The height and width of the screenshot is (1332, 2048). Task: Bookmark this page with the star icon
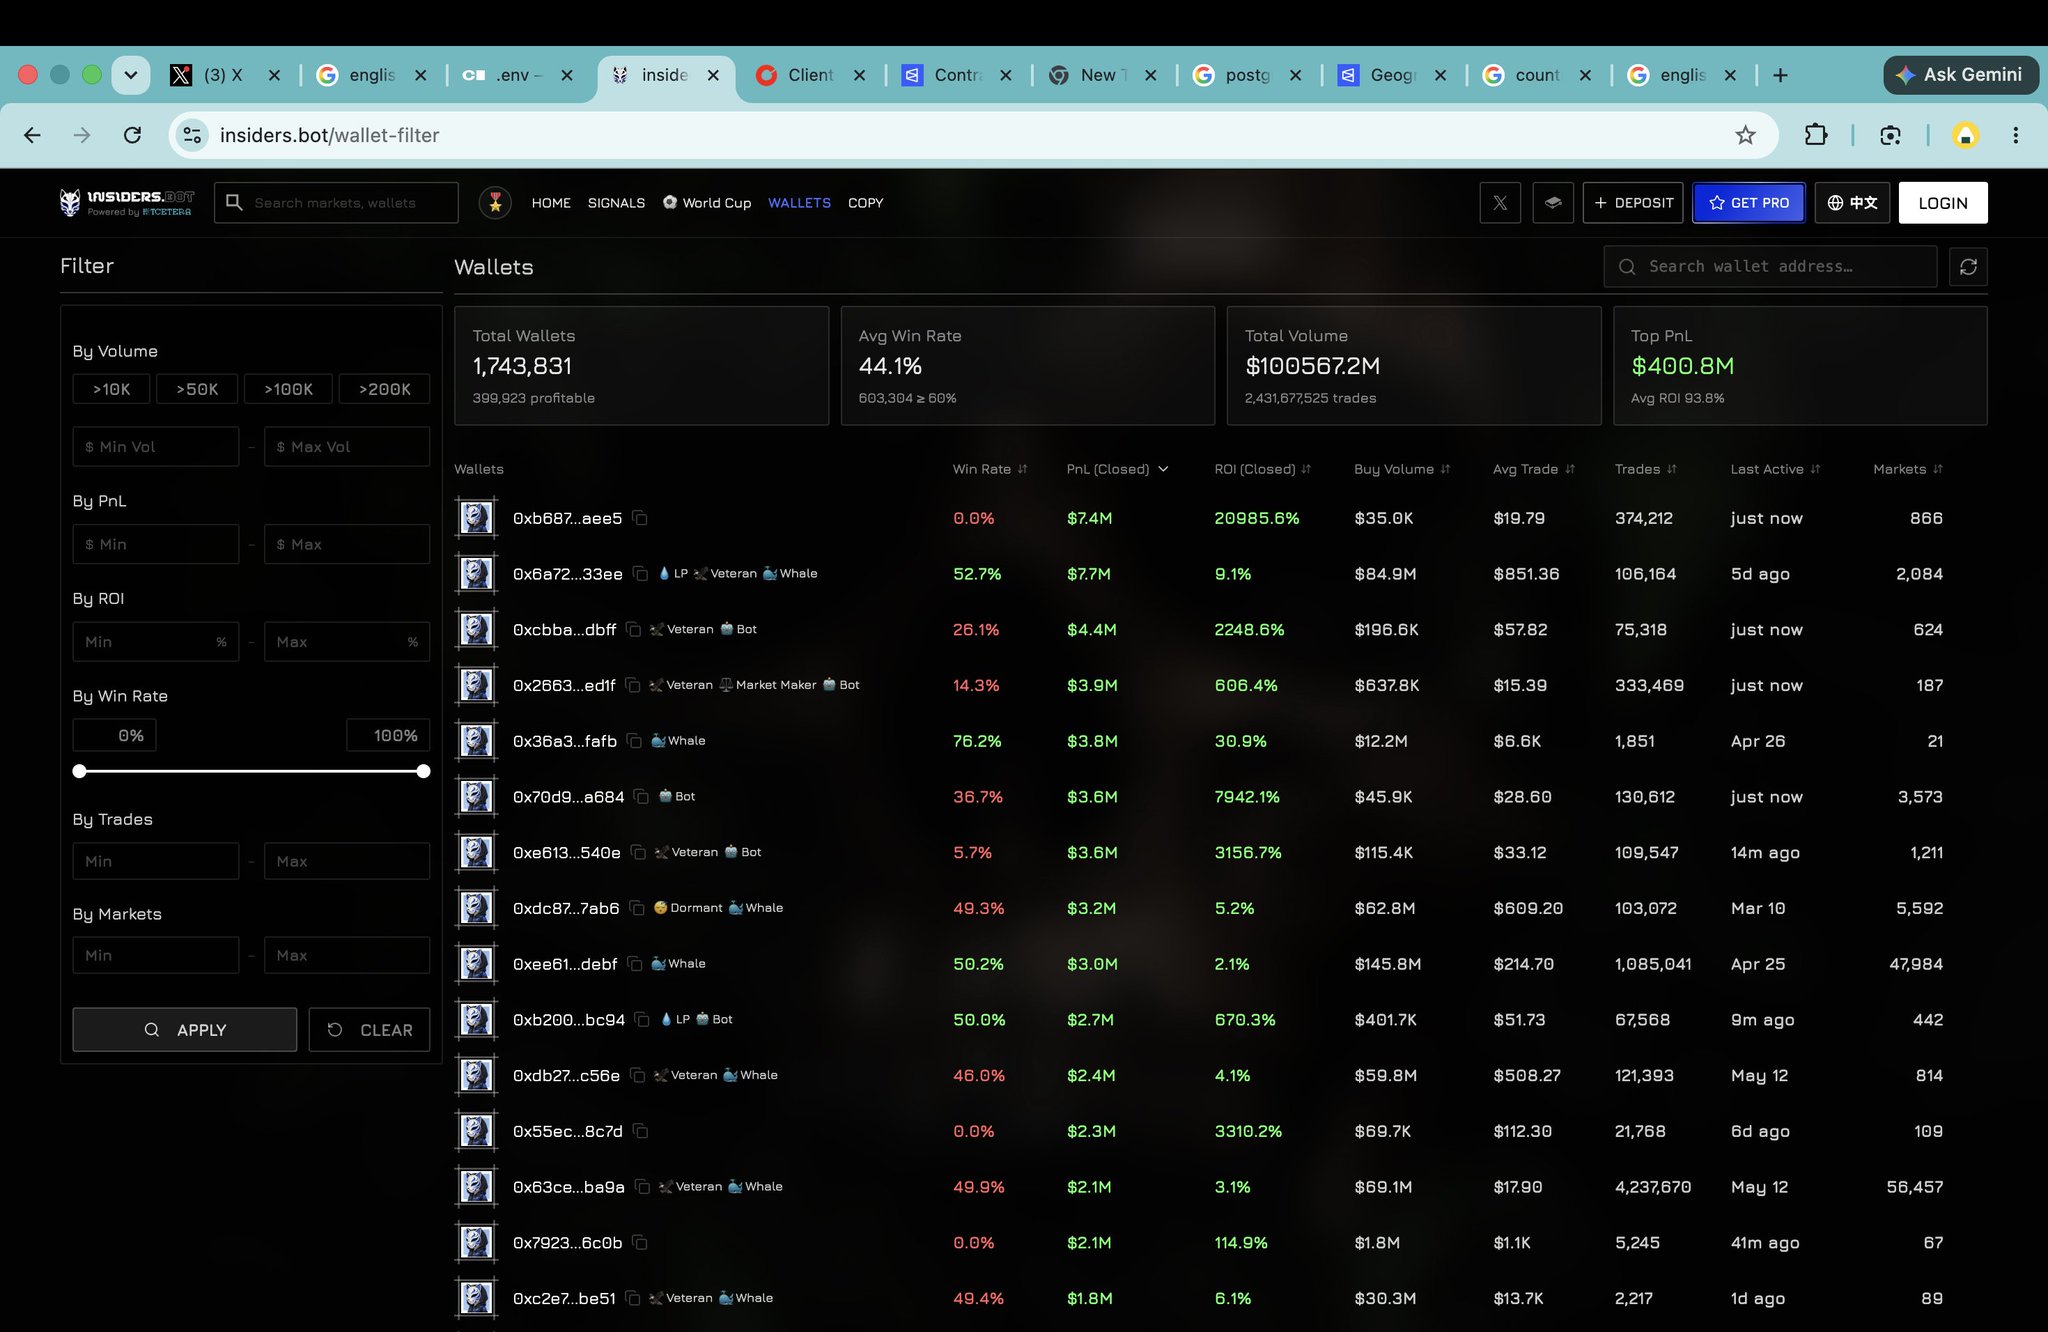pyautogui.click(x=1745, y=135)
